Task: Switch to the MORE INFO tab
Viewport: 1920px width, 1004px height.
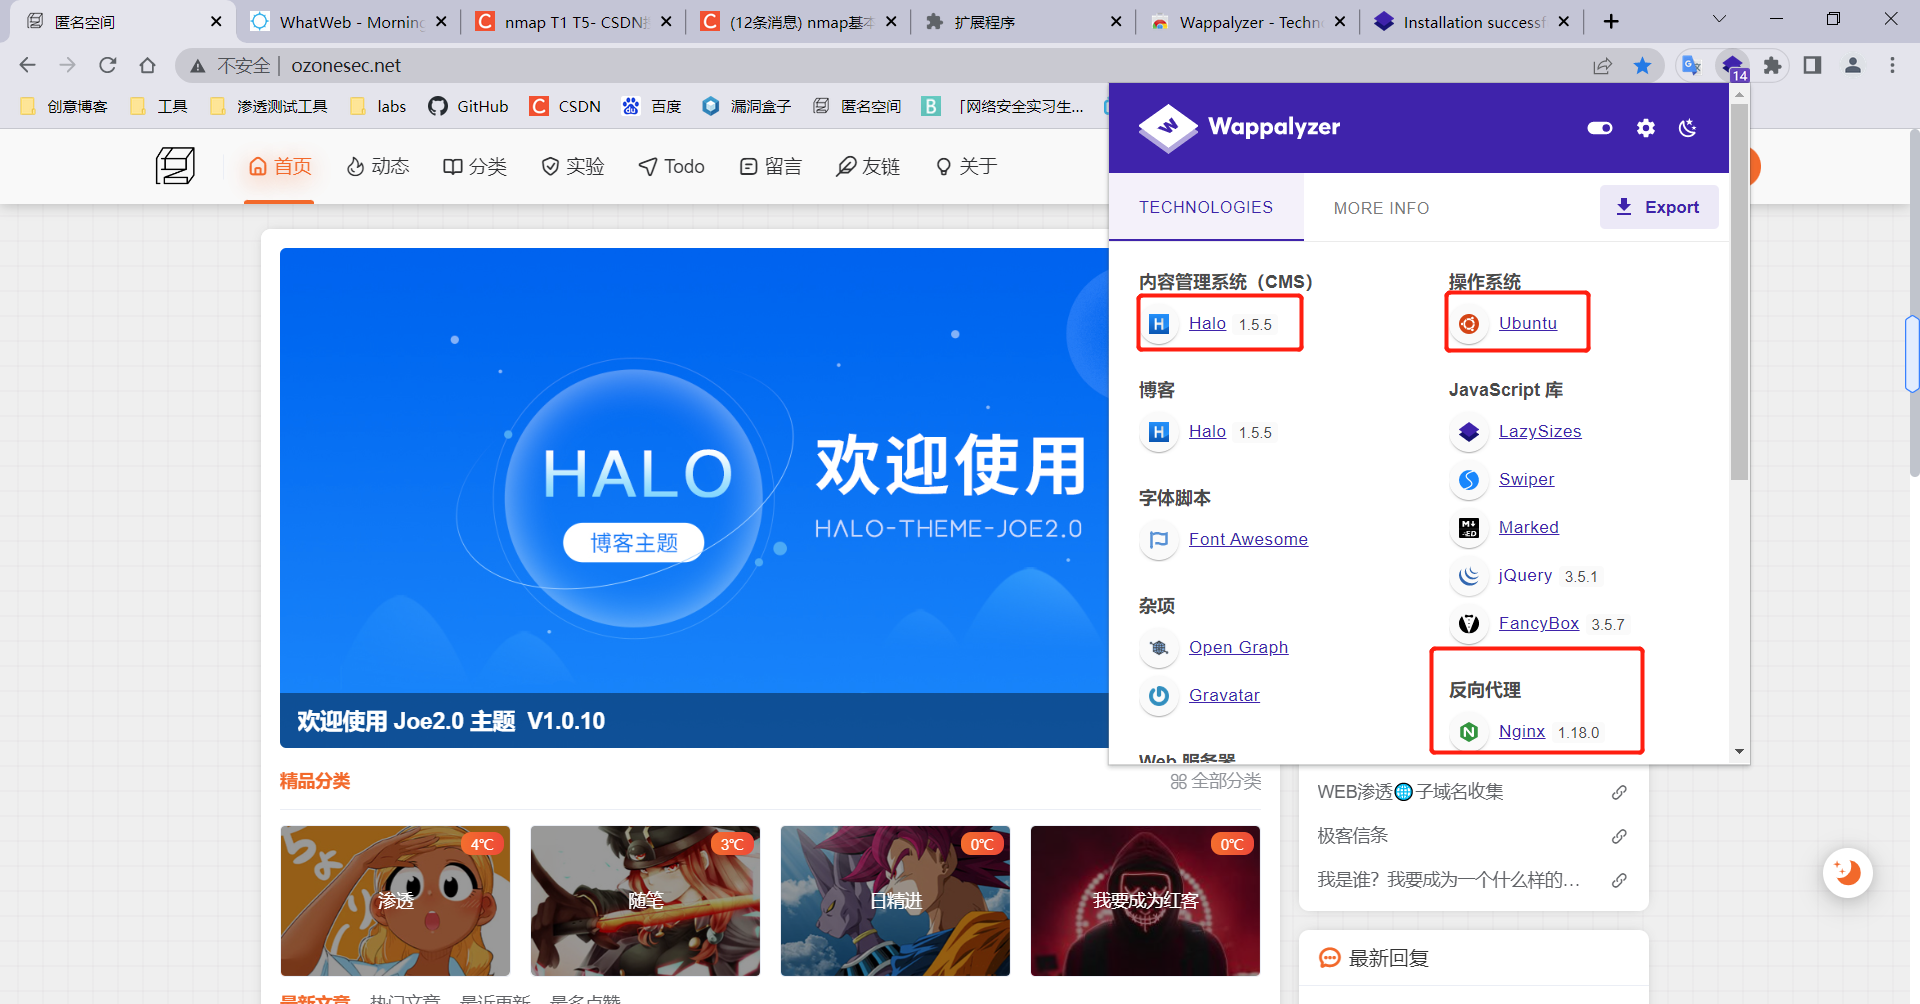Action: (1381, 208)
